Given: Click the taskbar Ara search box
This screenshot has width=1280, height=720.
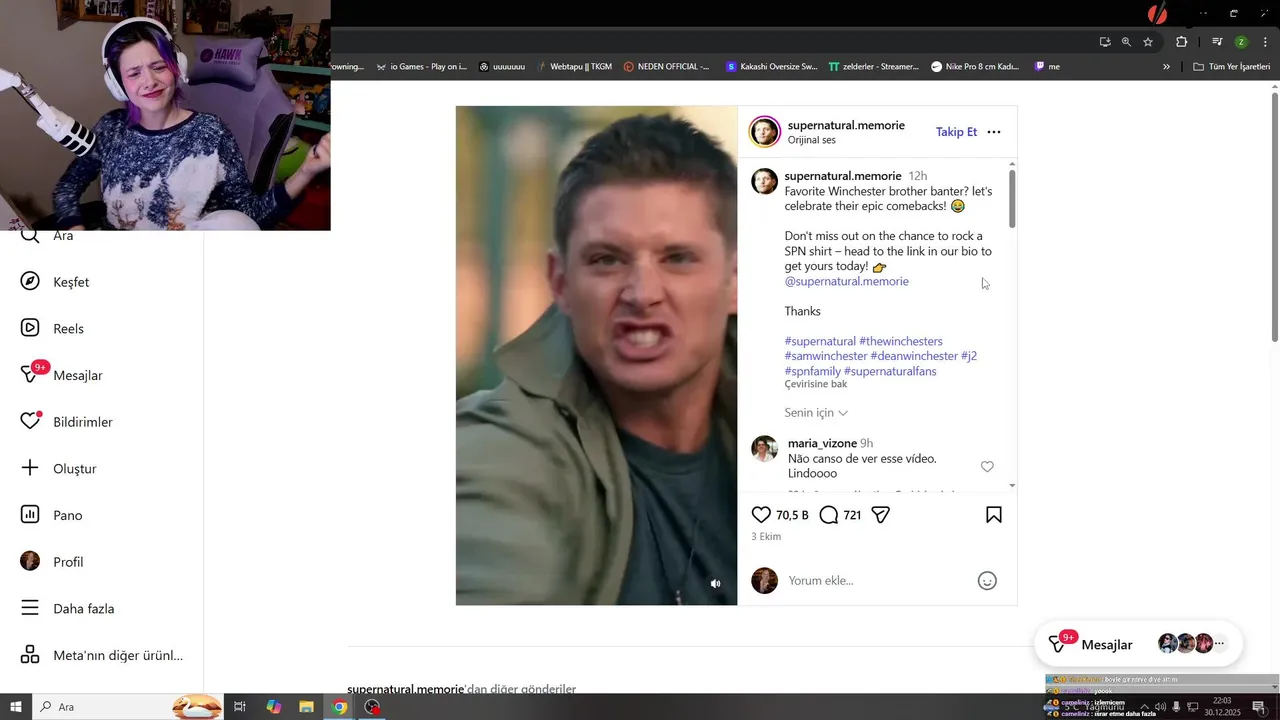Looking at the screenshot, I should [x=127, y=707].
